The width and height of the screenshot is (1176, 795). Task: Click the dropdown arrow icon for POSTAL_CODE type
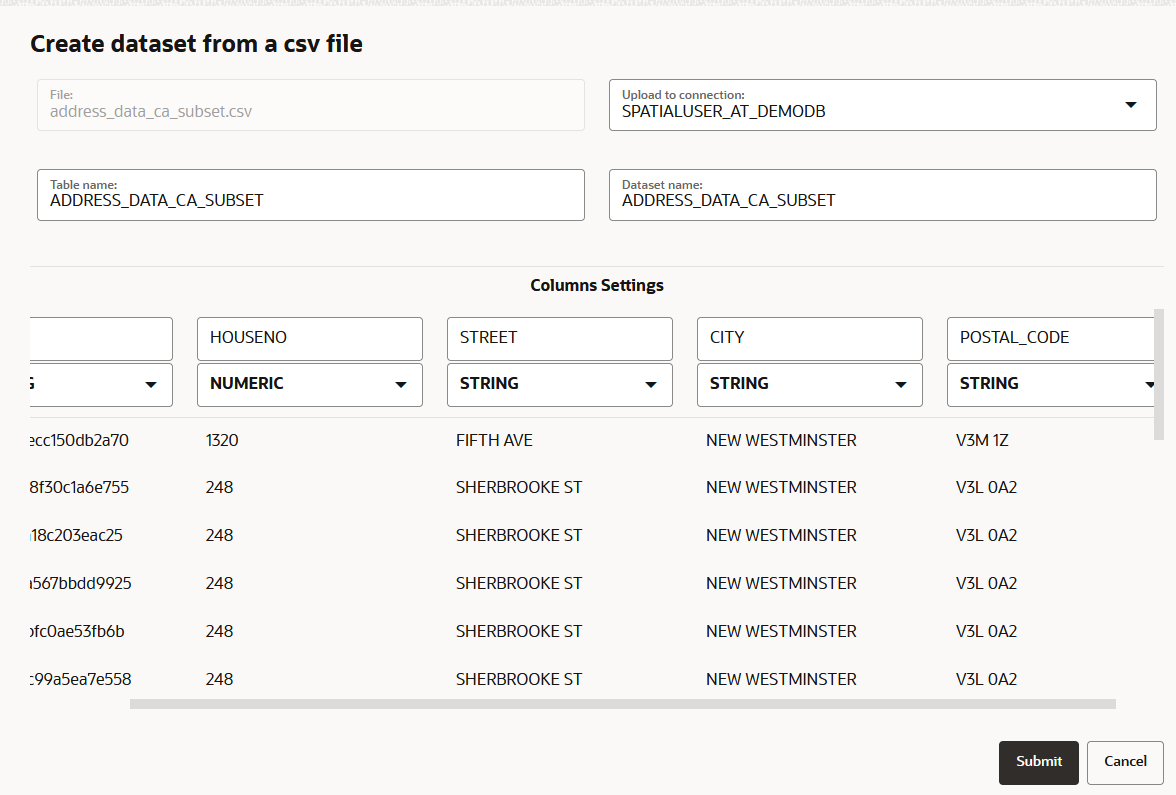pyautogui.click(x=1148, y=384)
